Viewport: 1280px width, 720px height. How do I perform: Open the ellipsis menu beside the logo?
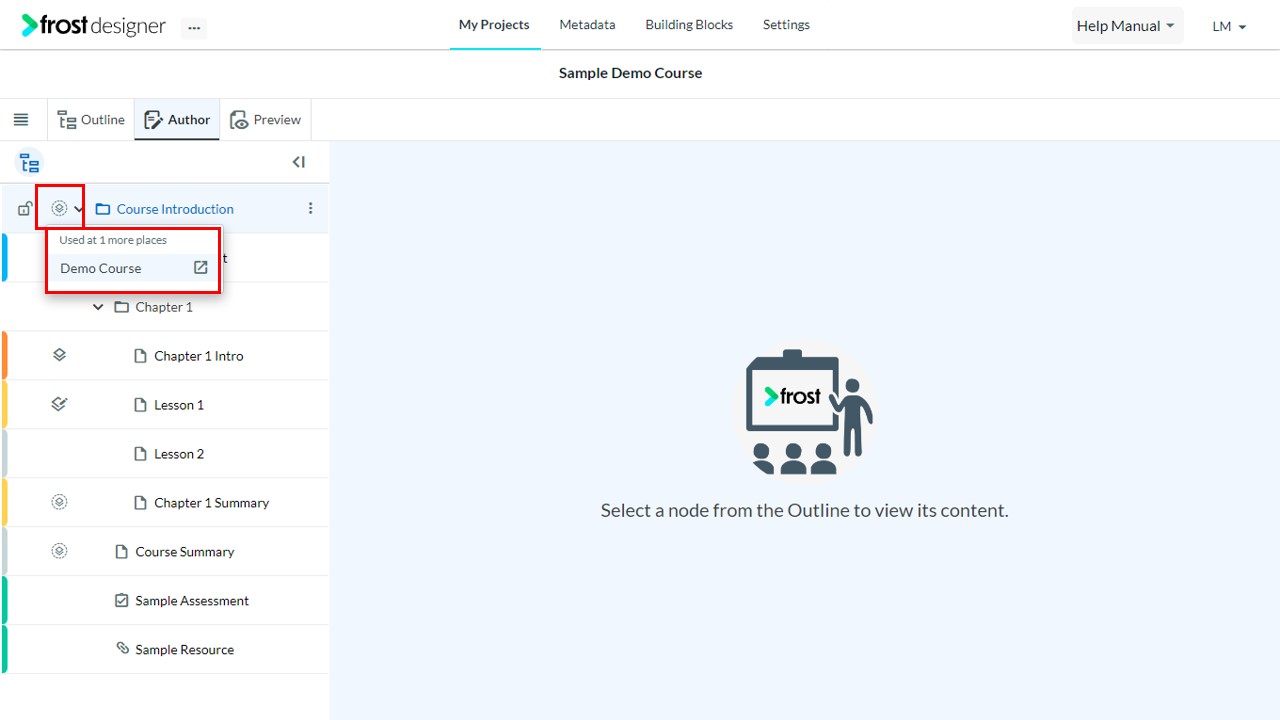click(x=194, y=28)
